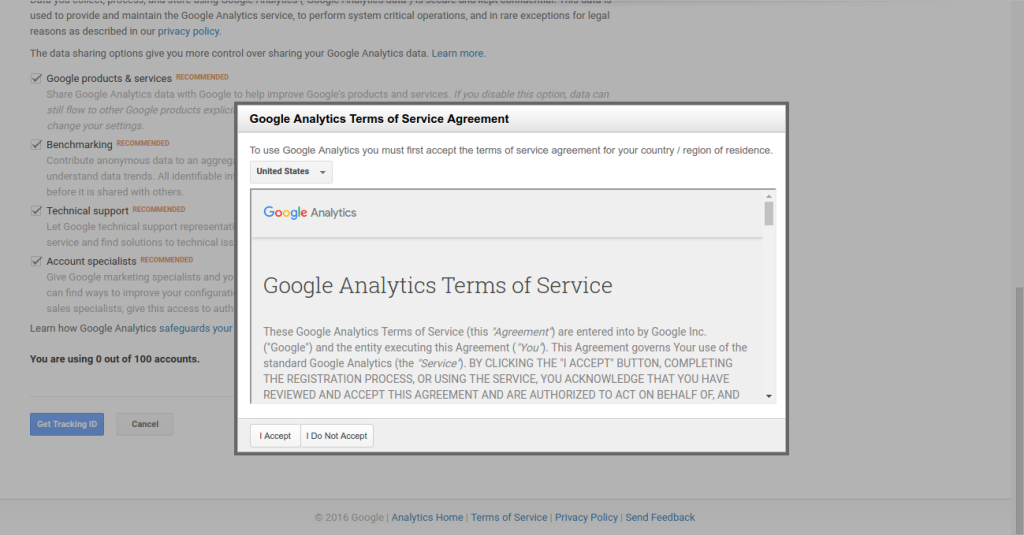Open the privacy policy link in text
The width and height of the screenshot is (1024, 535).
click(188, 31)
